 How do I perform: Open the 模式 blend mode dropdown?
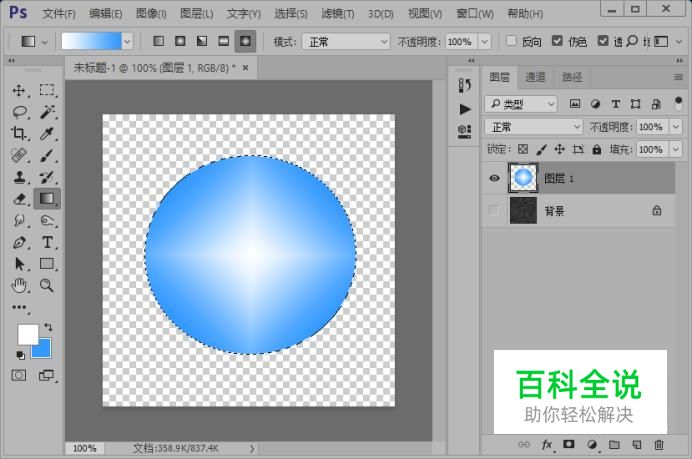tap(346, 41)
